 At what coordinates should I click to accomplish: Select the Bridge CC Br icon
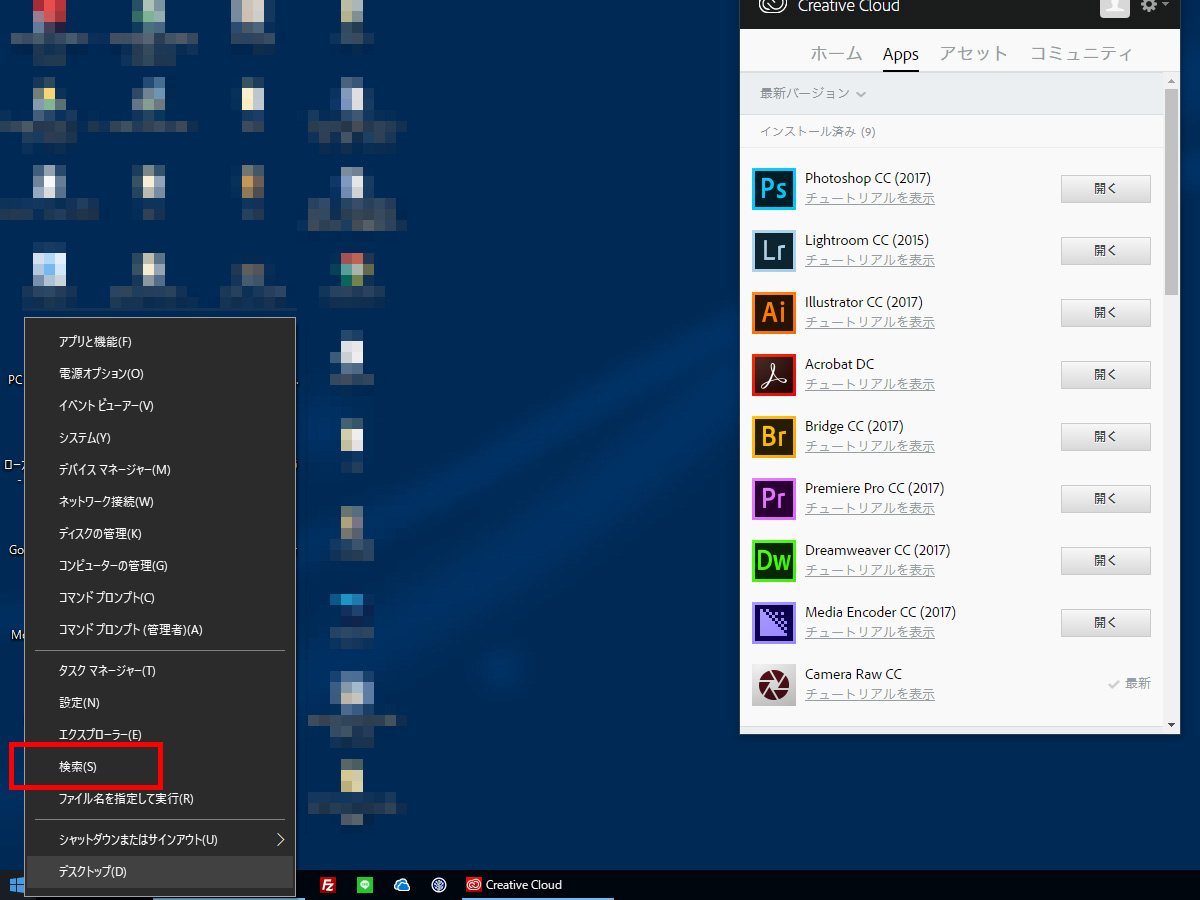tap(773, 437)
